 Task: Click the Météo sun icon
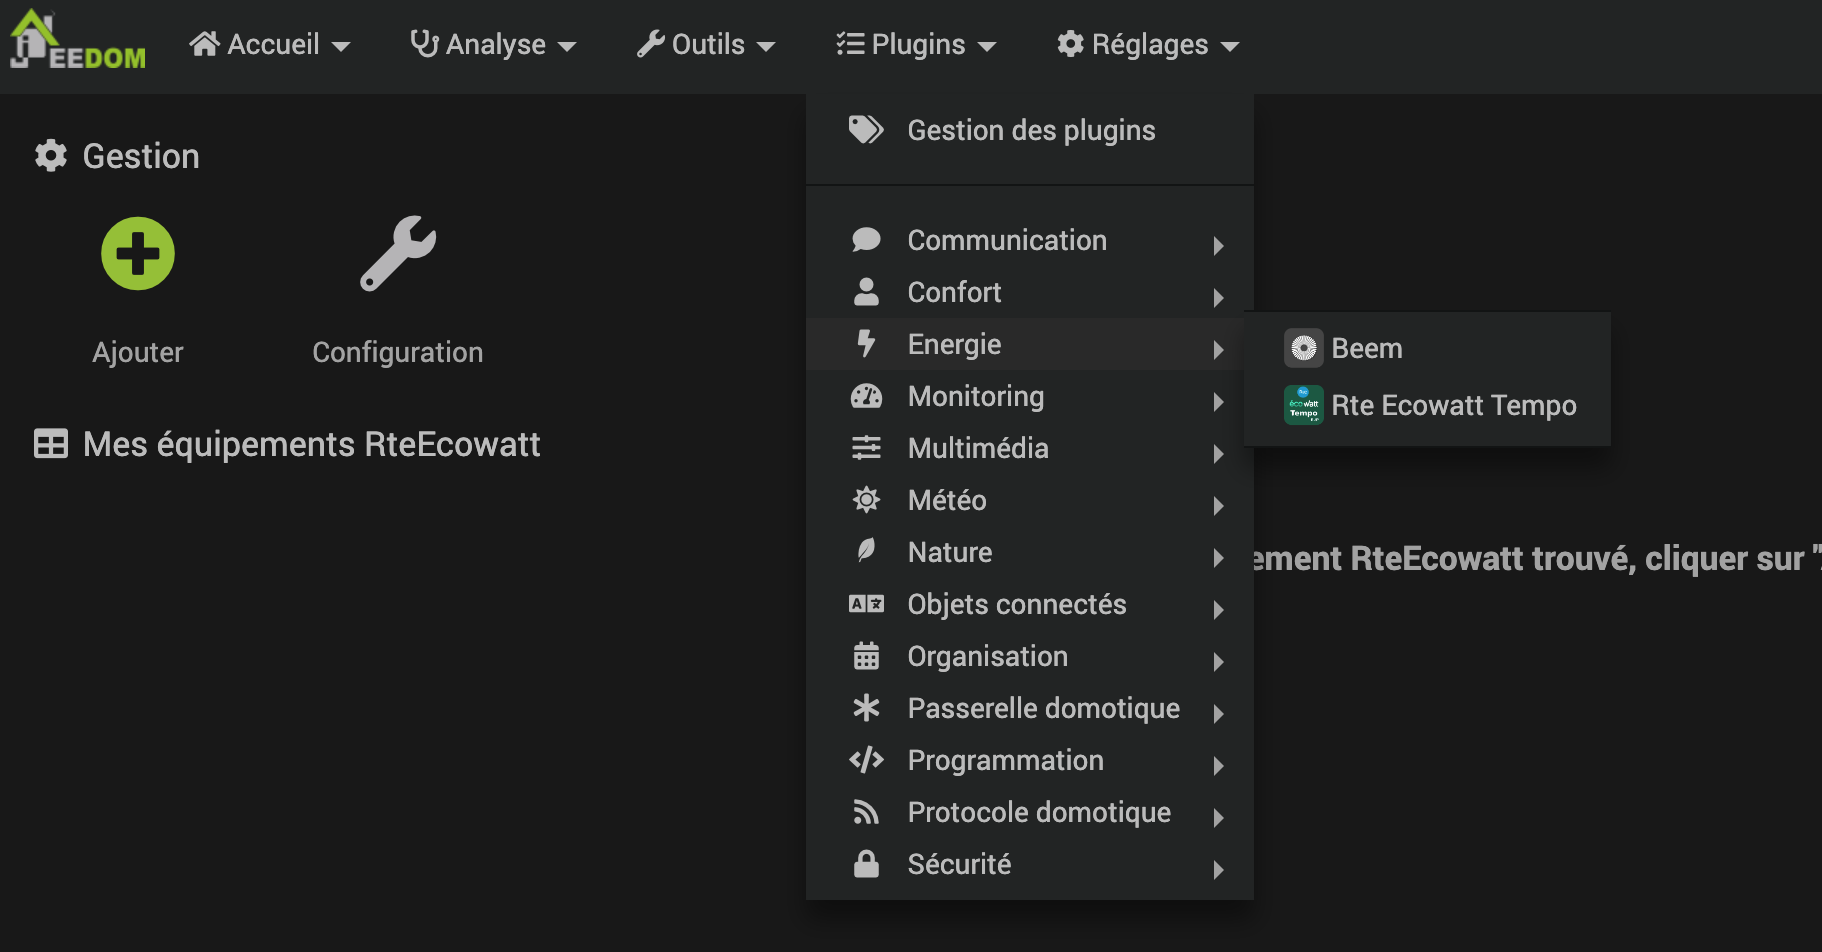866,499
